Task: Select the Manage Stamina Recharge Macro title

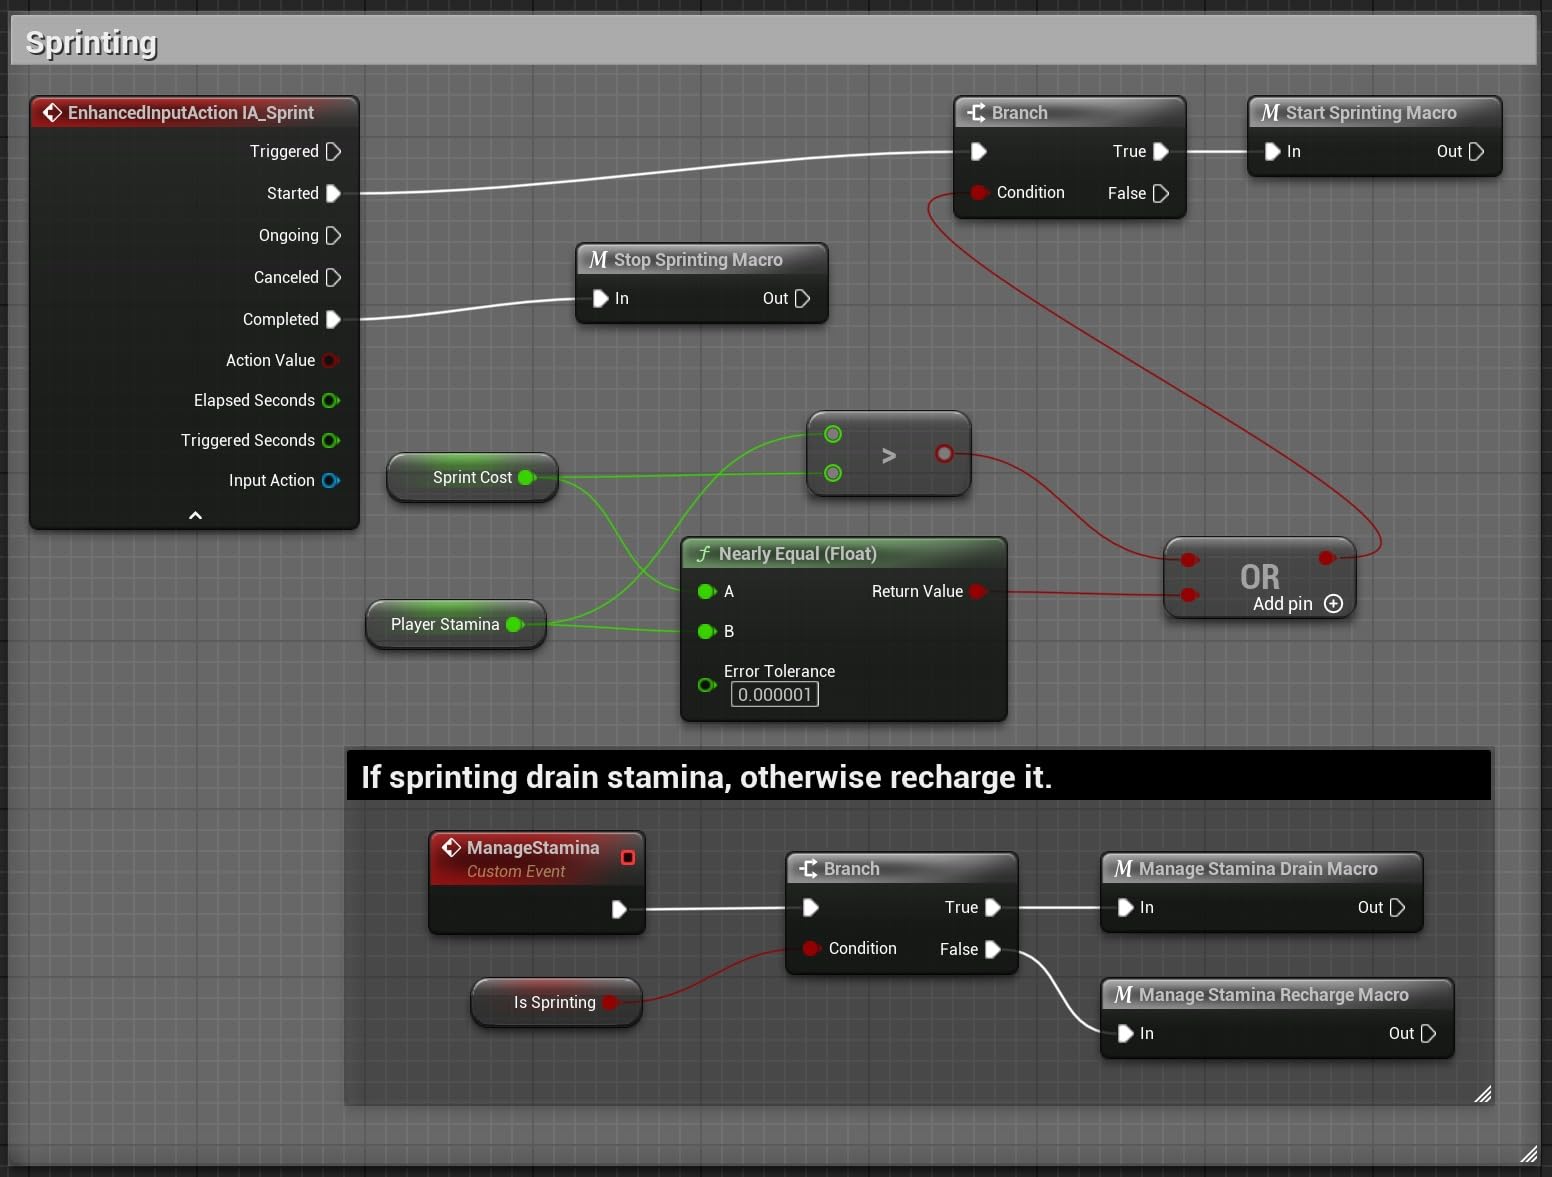Action: click(x=1273, y=994)
